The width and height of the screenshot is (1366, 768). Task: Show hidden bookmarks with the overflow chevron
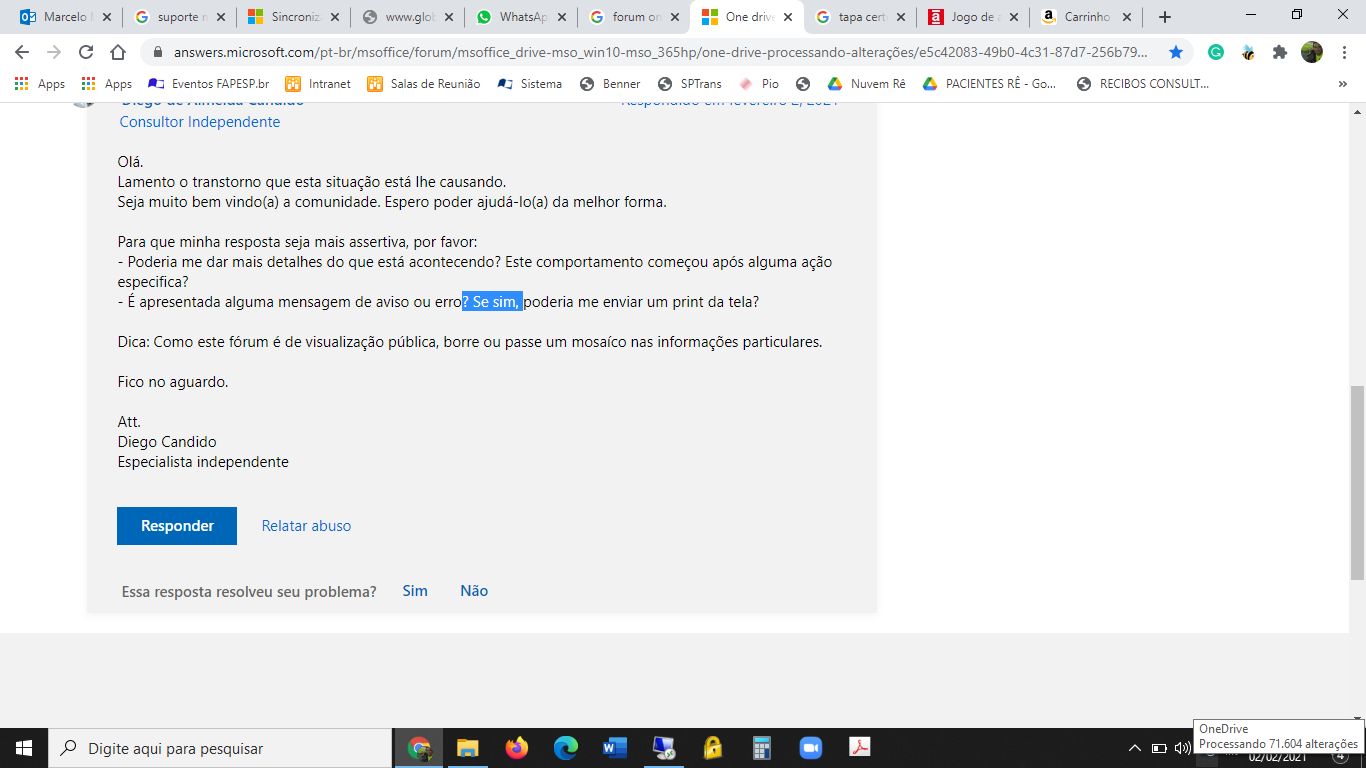(x=1342, y=84)
